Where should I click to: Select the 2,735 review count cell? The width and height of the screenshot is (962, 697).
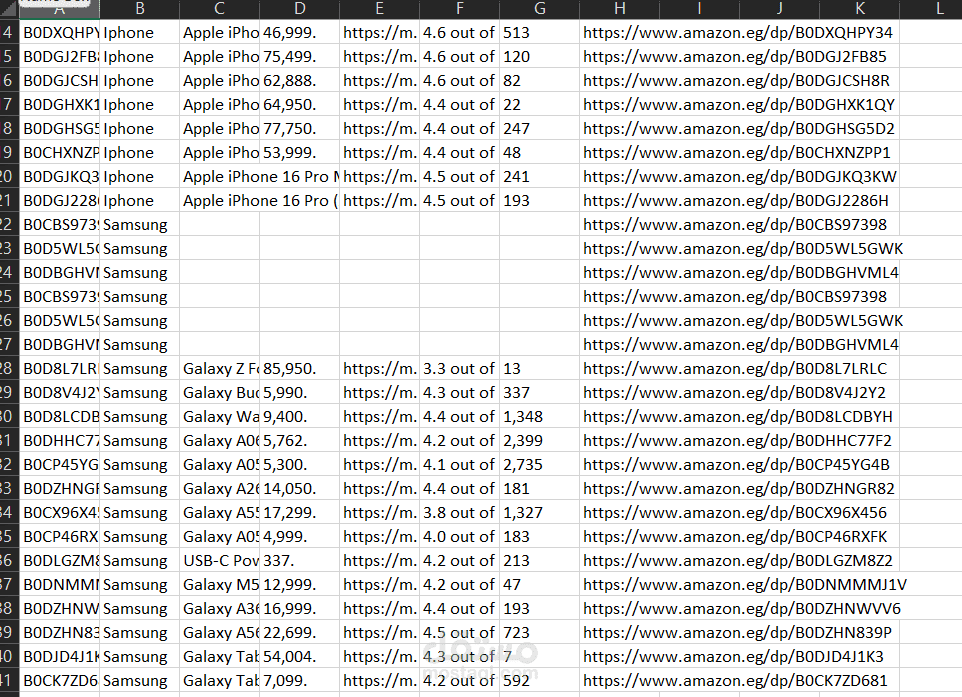coord(539,464)
